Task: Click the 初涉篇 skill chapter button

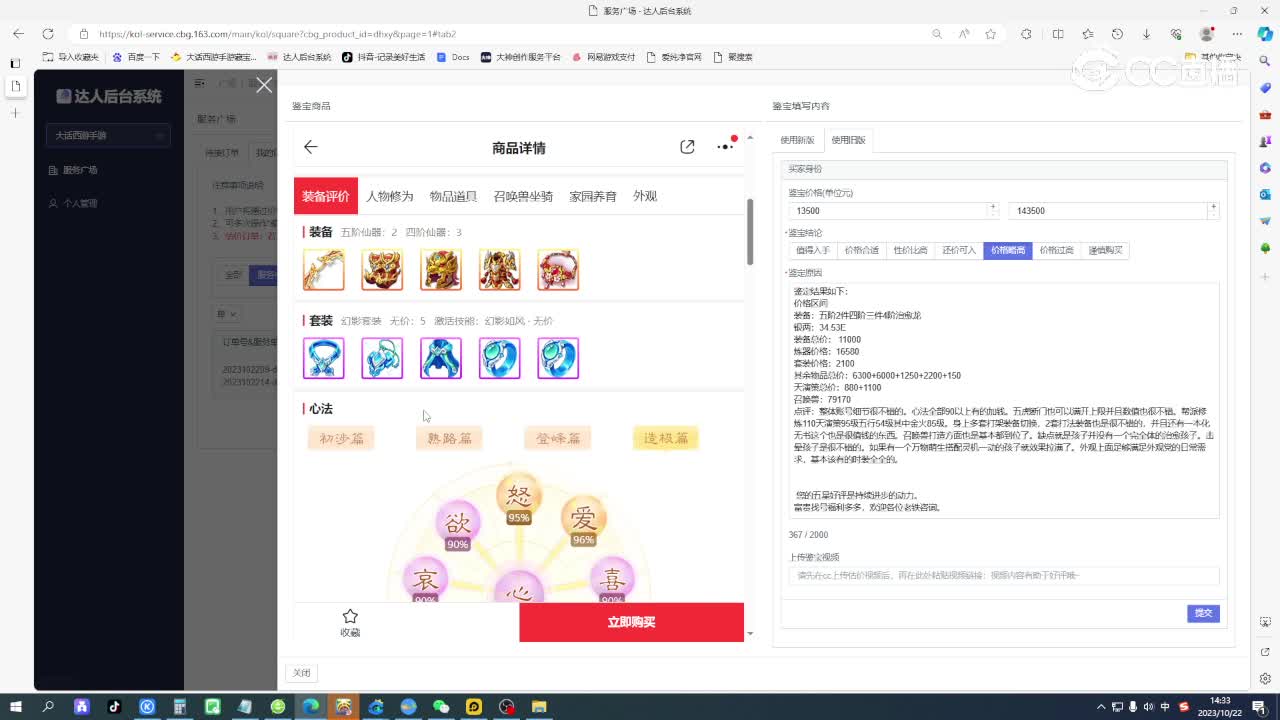Action: [341, 438]
